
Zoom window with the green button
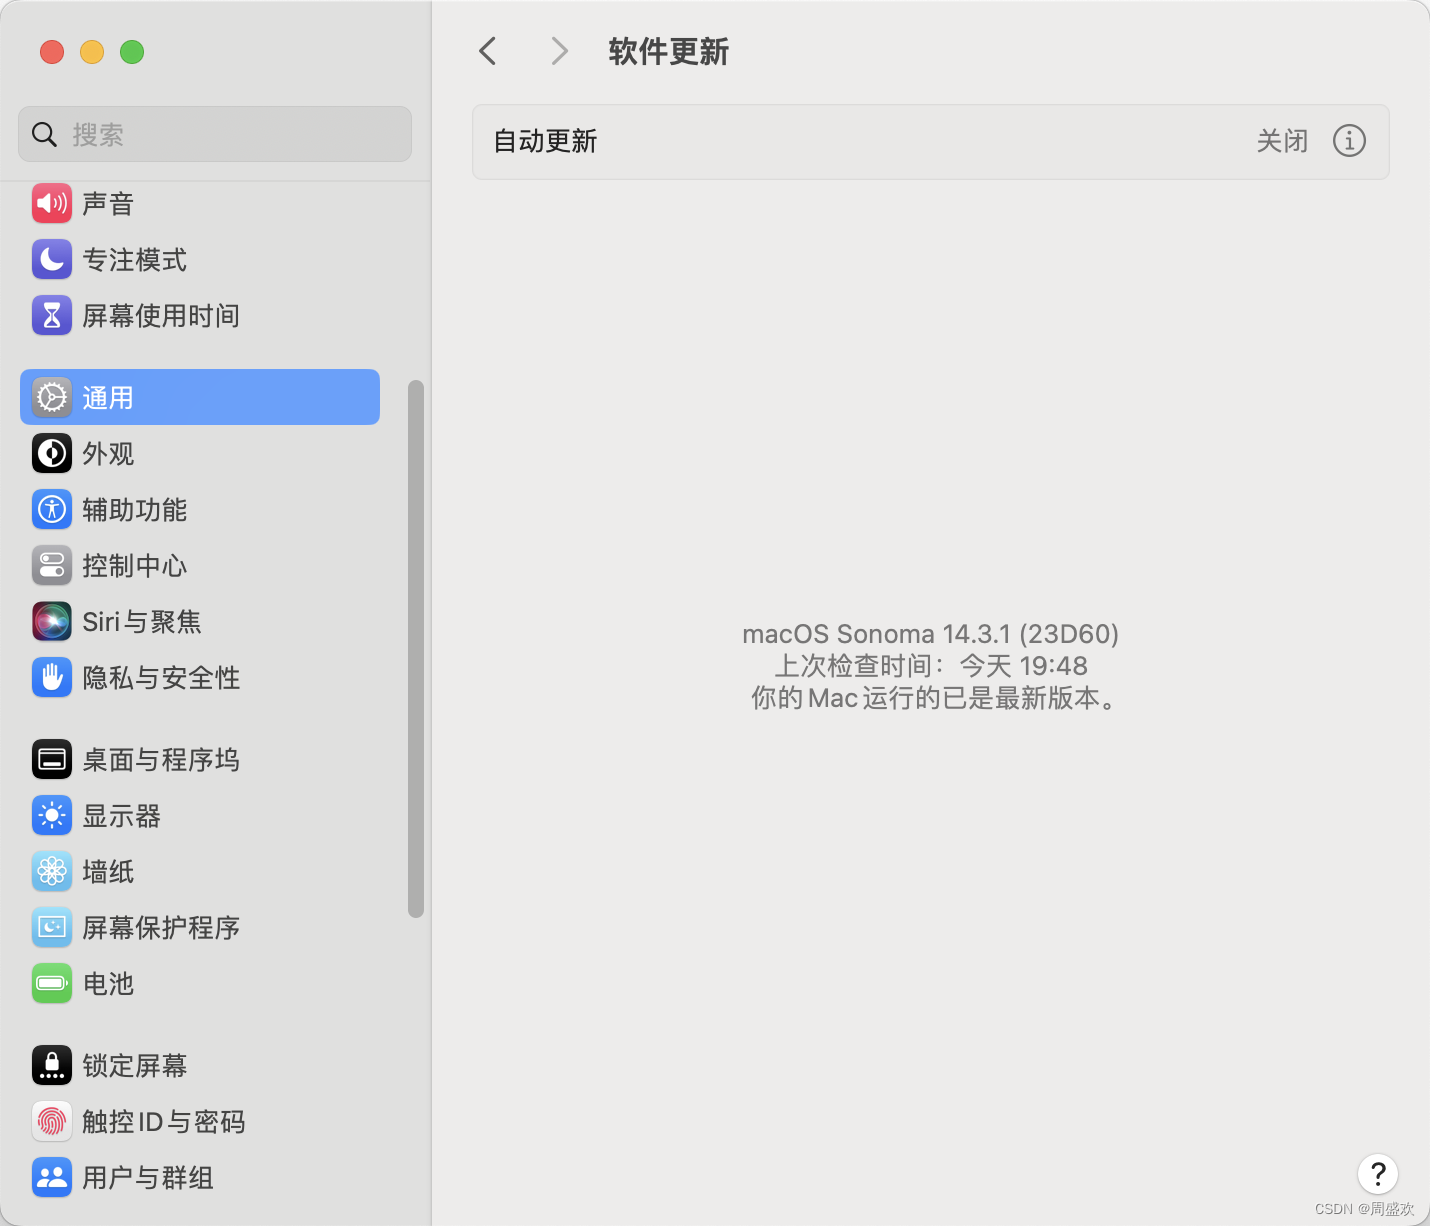(x=132, y=52)
